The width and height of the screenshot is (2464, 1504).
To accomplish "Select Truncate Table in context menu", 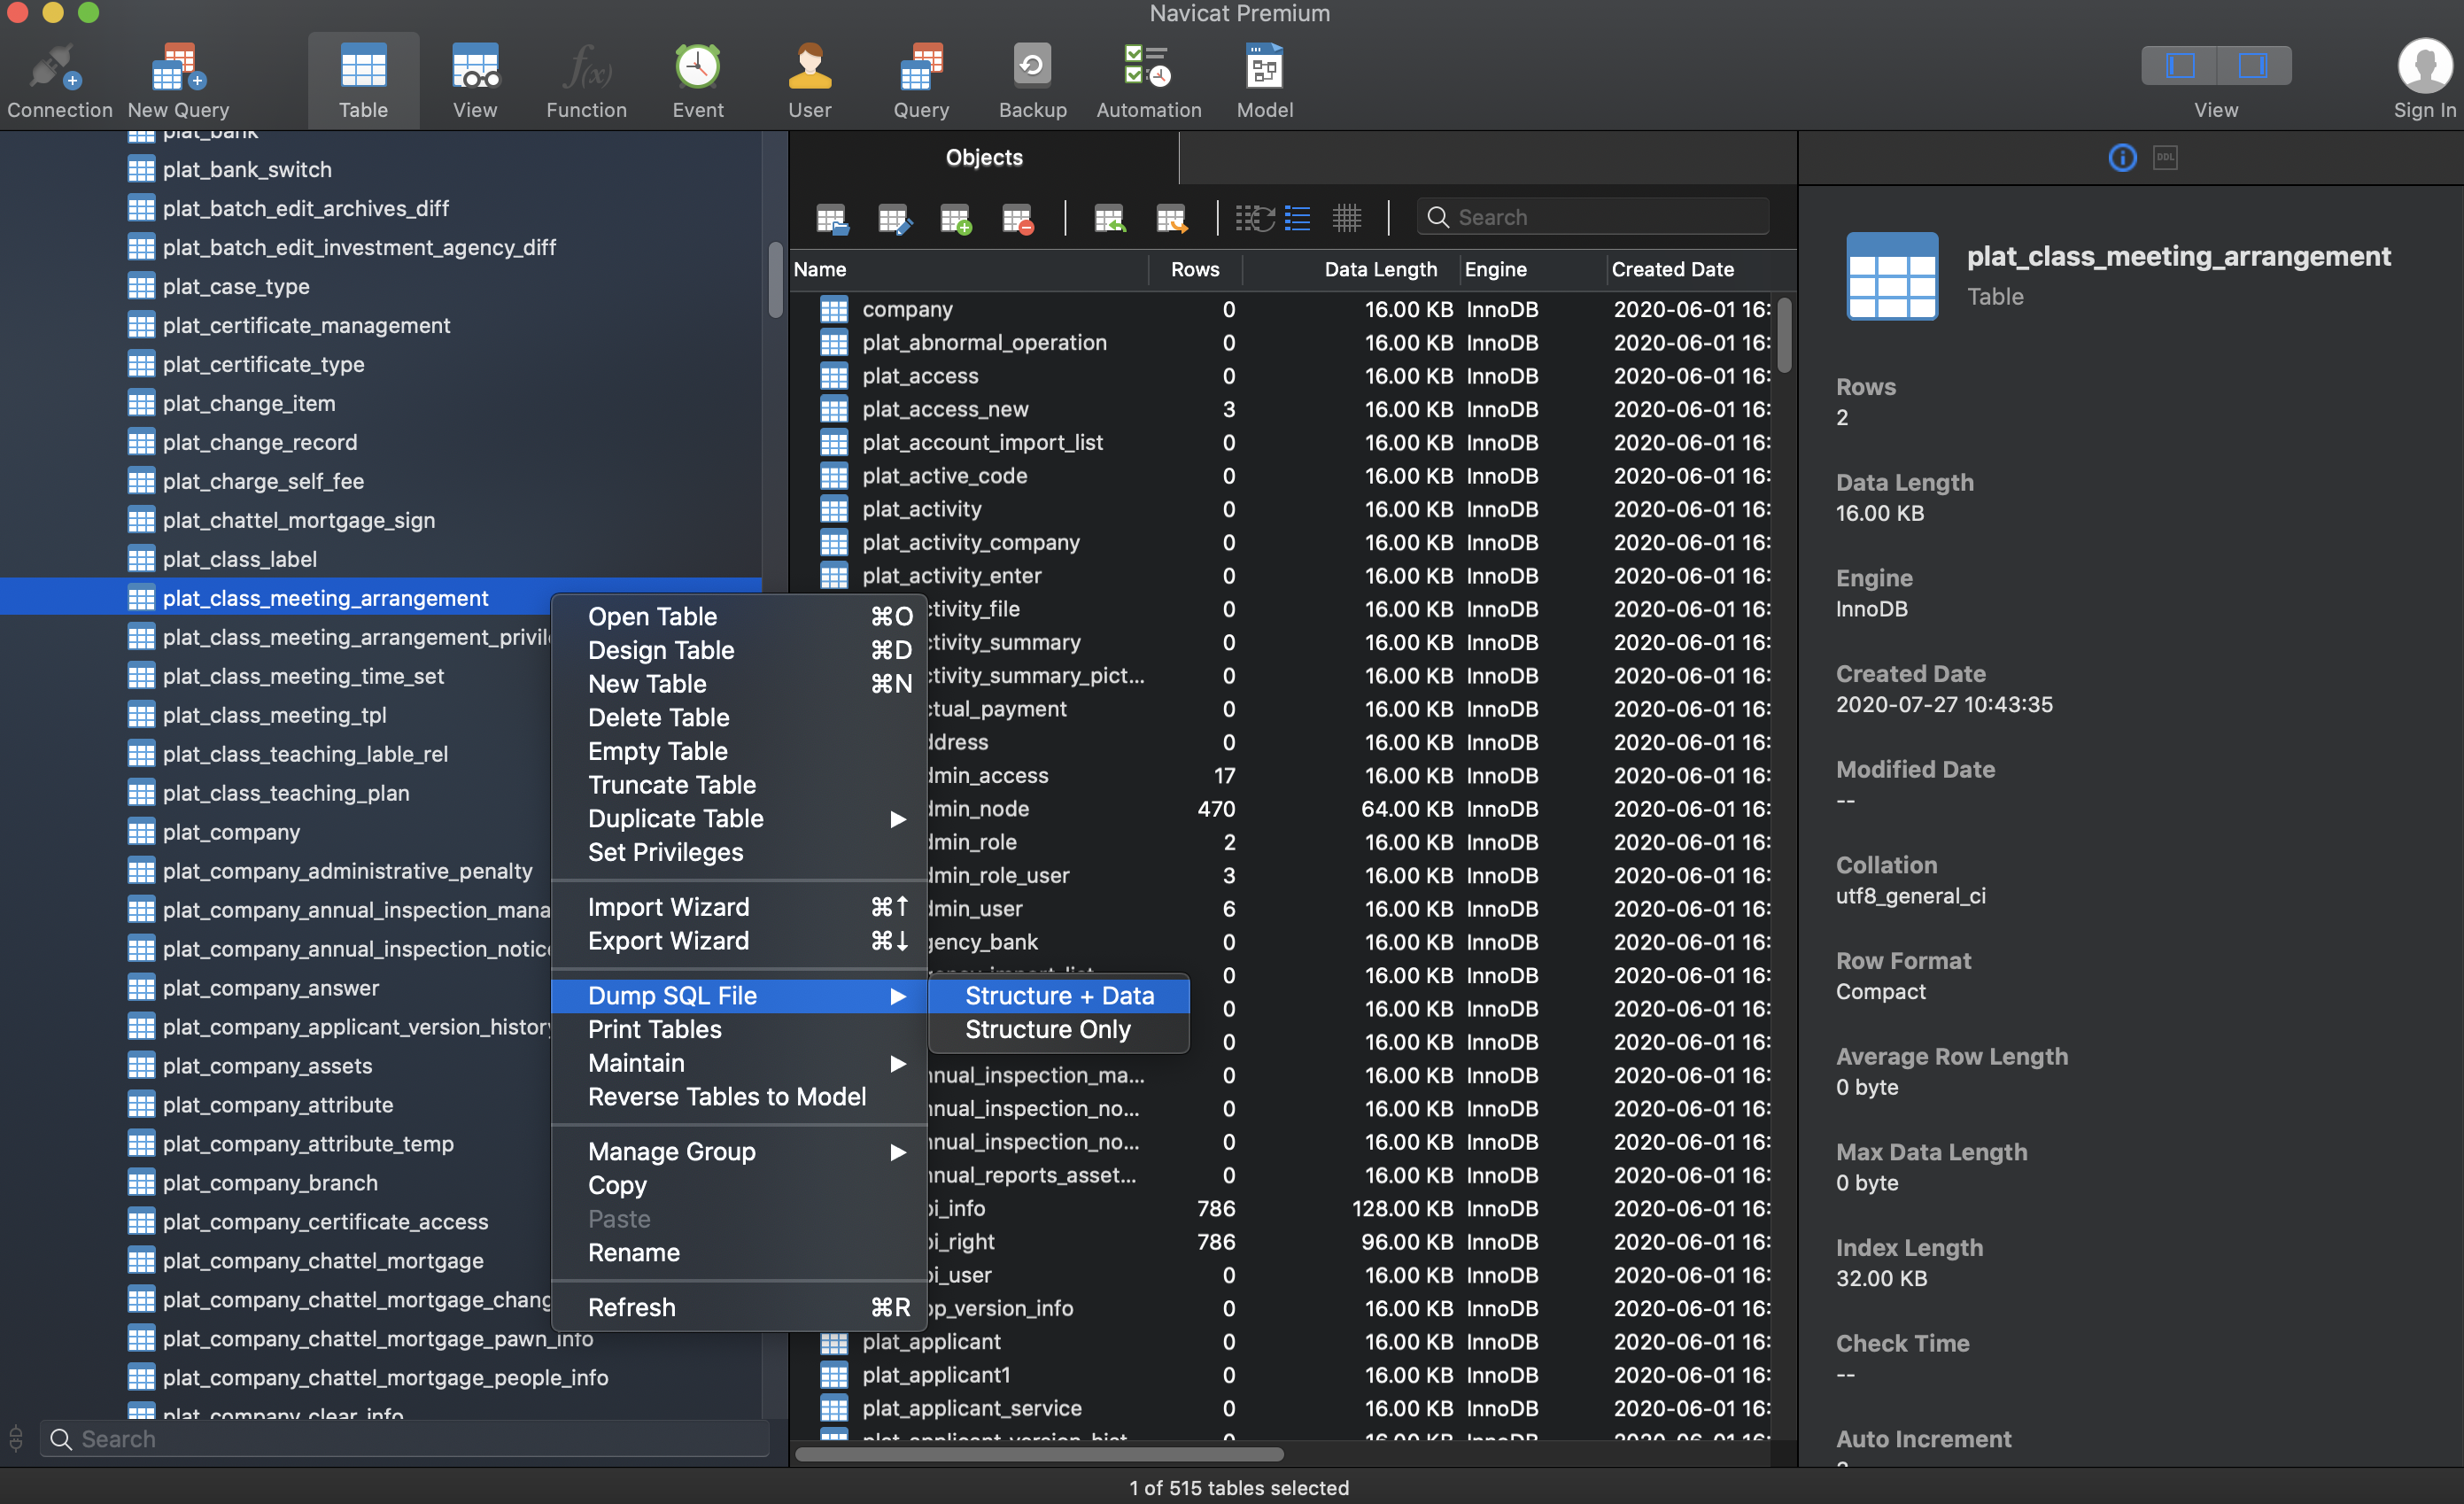I will (x=672, y=784).
